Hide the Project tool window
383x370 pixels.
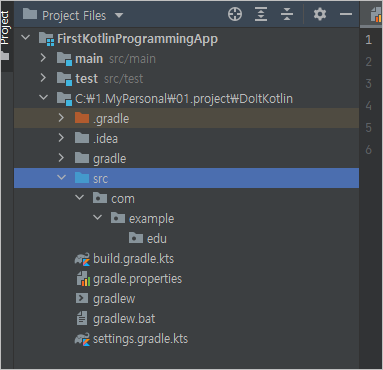tap(346, 14)
